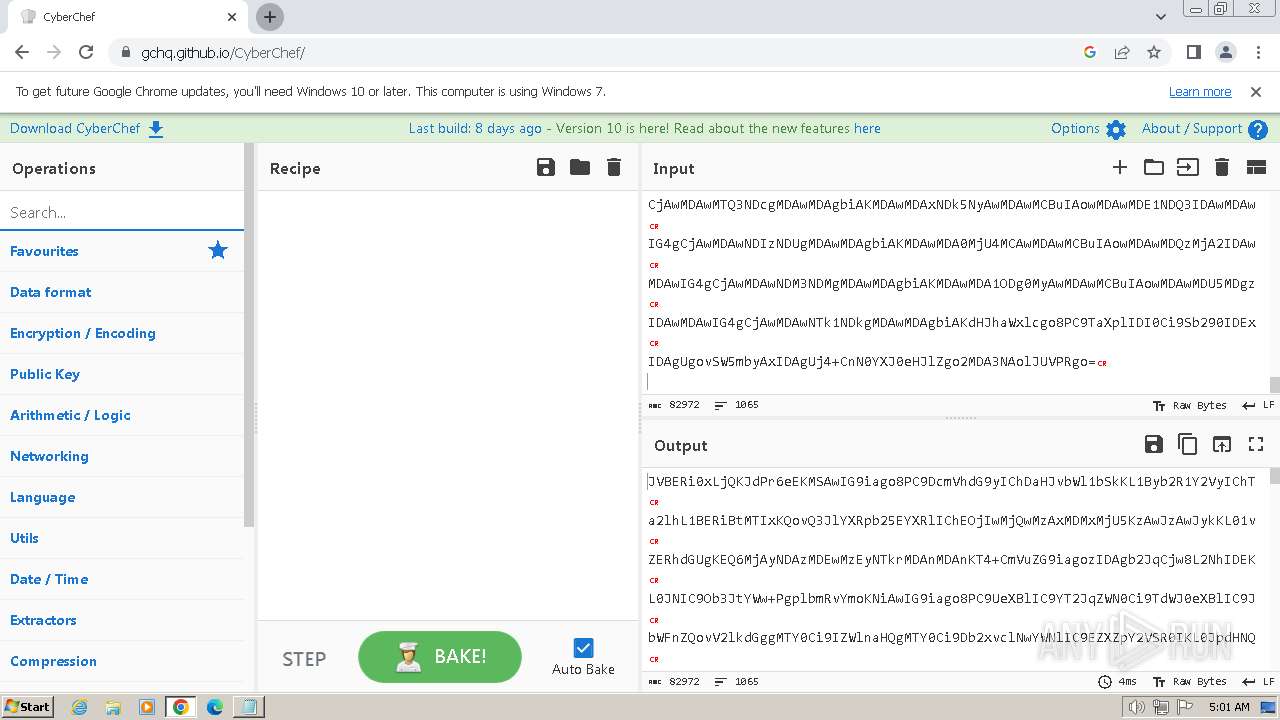Viewport: 1280px width, 720px height.
Task: Expand the Language category
Action: tap(122, 497)
